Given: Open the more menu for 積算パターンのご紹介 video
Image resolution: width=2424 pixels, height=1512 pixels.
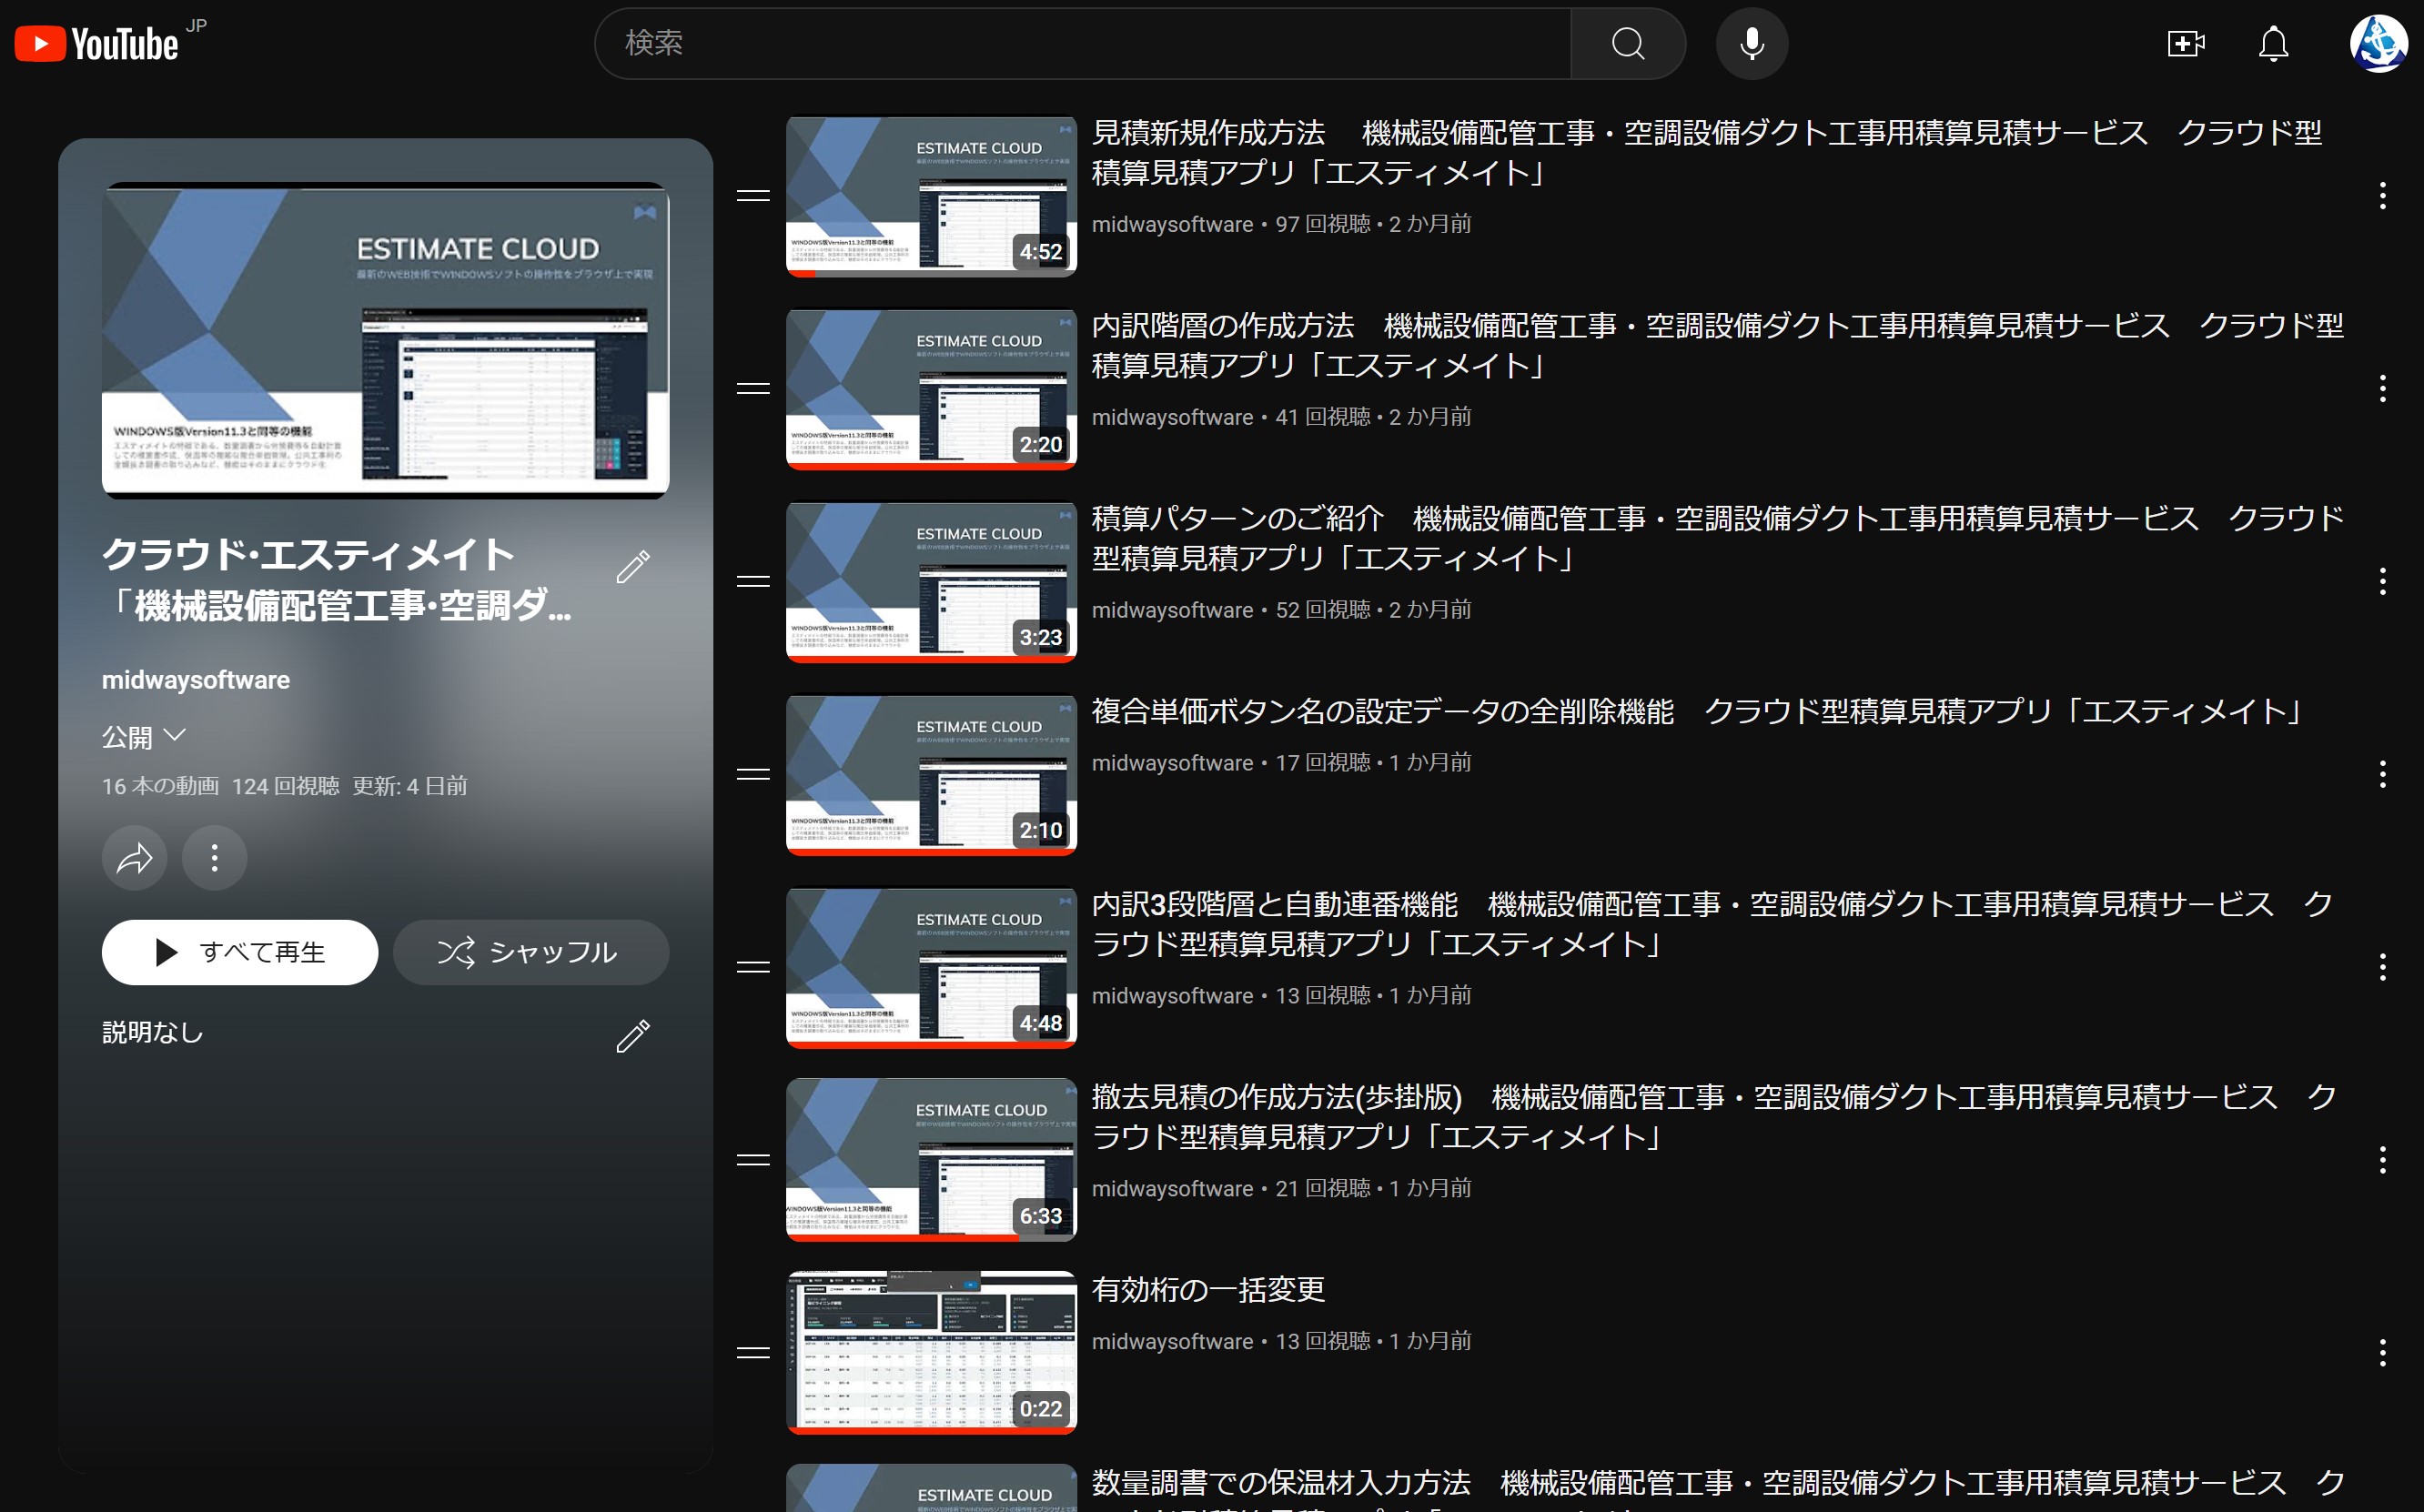Looking at the screenshot, I should [2383, 581].
